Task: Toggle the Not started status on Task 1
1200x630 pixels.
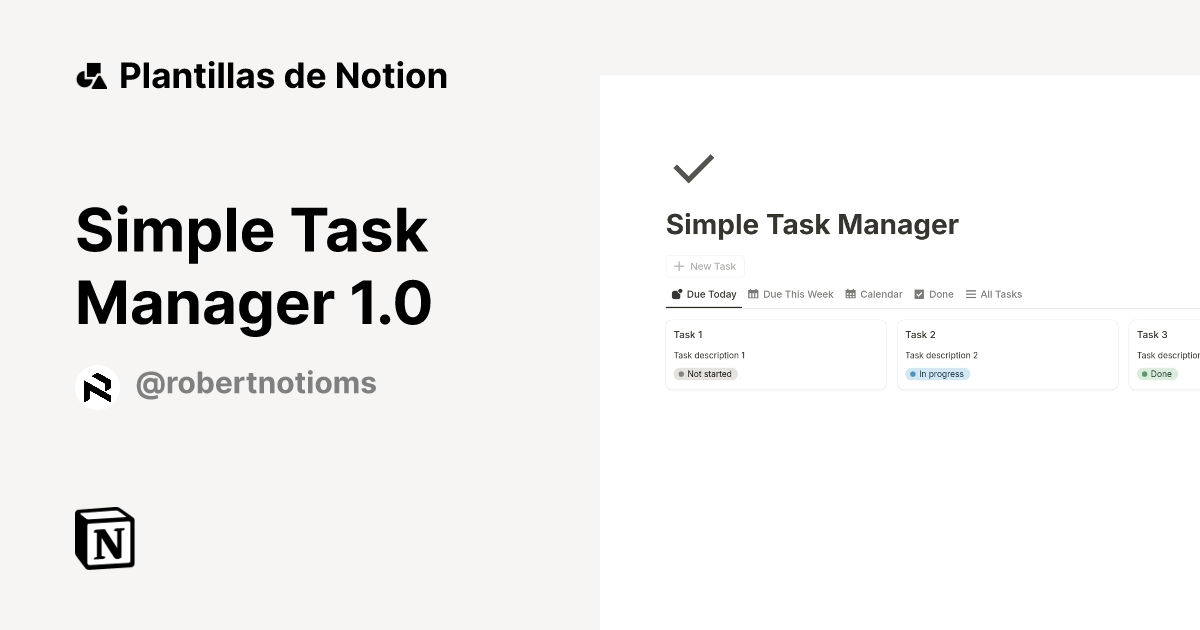Action: 704,373
